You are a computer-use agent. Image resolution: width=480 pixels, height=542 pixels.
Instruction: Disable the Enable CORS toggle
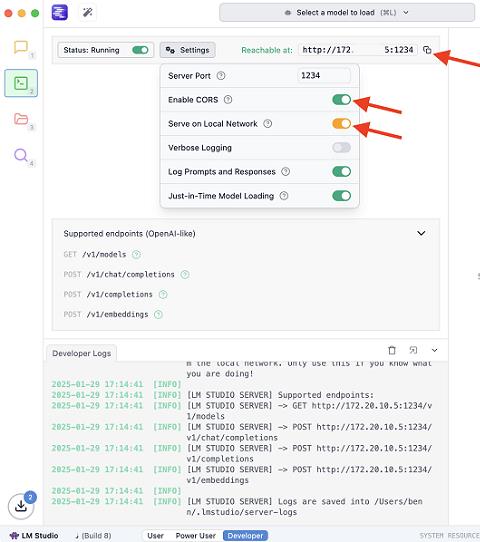[x=341, y=100]
